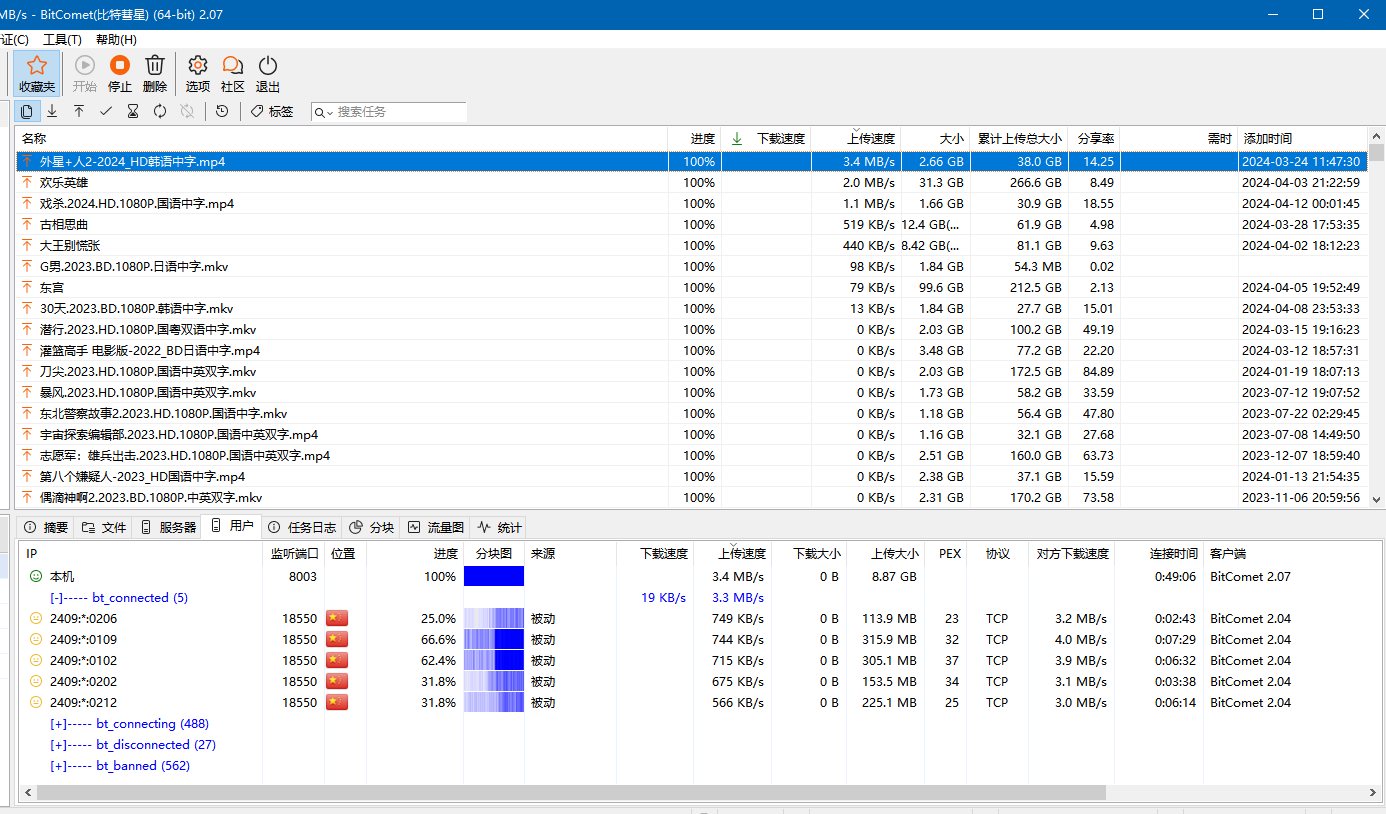This screenshot has height=814, width=1386.
Task: Stop the task with the 停止 button
Action: point(120,74)
